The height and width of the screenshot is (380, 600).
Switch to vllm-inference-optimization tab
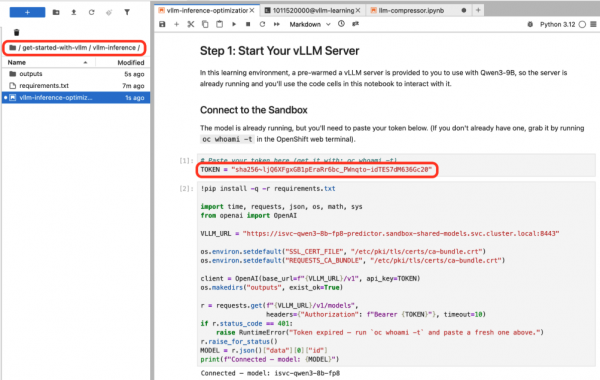tap(207, 10)
